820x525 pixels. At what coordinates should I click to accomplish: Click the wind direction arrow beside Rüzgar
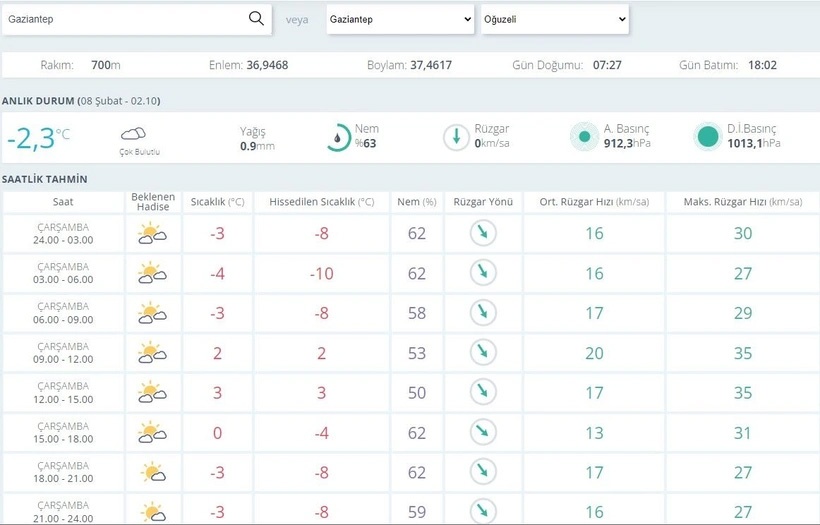456,137
